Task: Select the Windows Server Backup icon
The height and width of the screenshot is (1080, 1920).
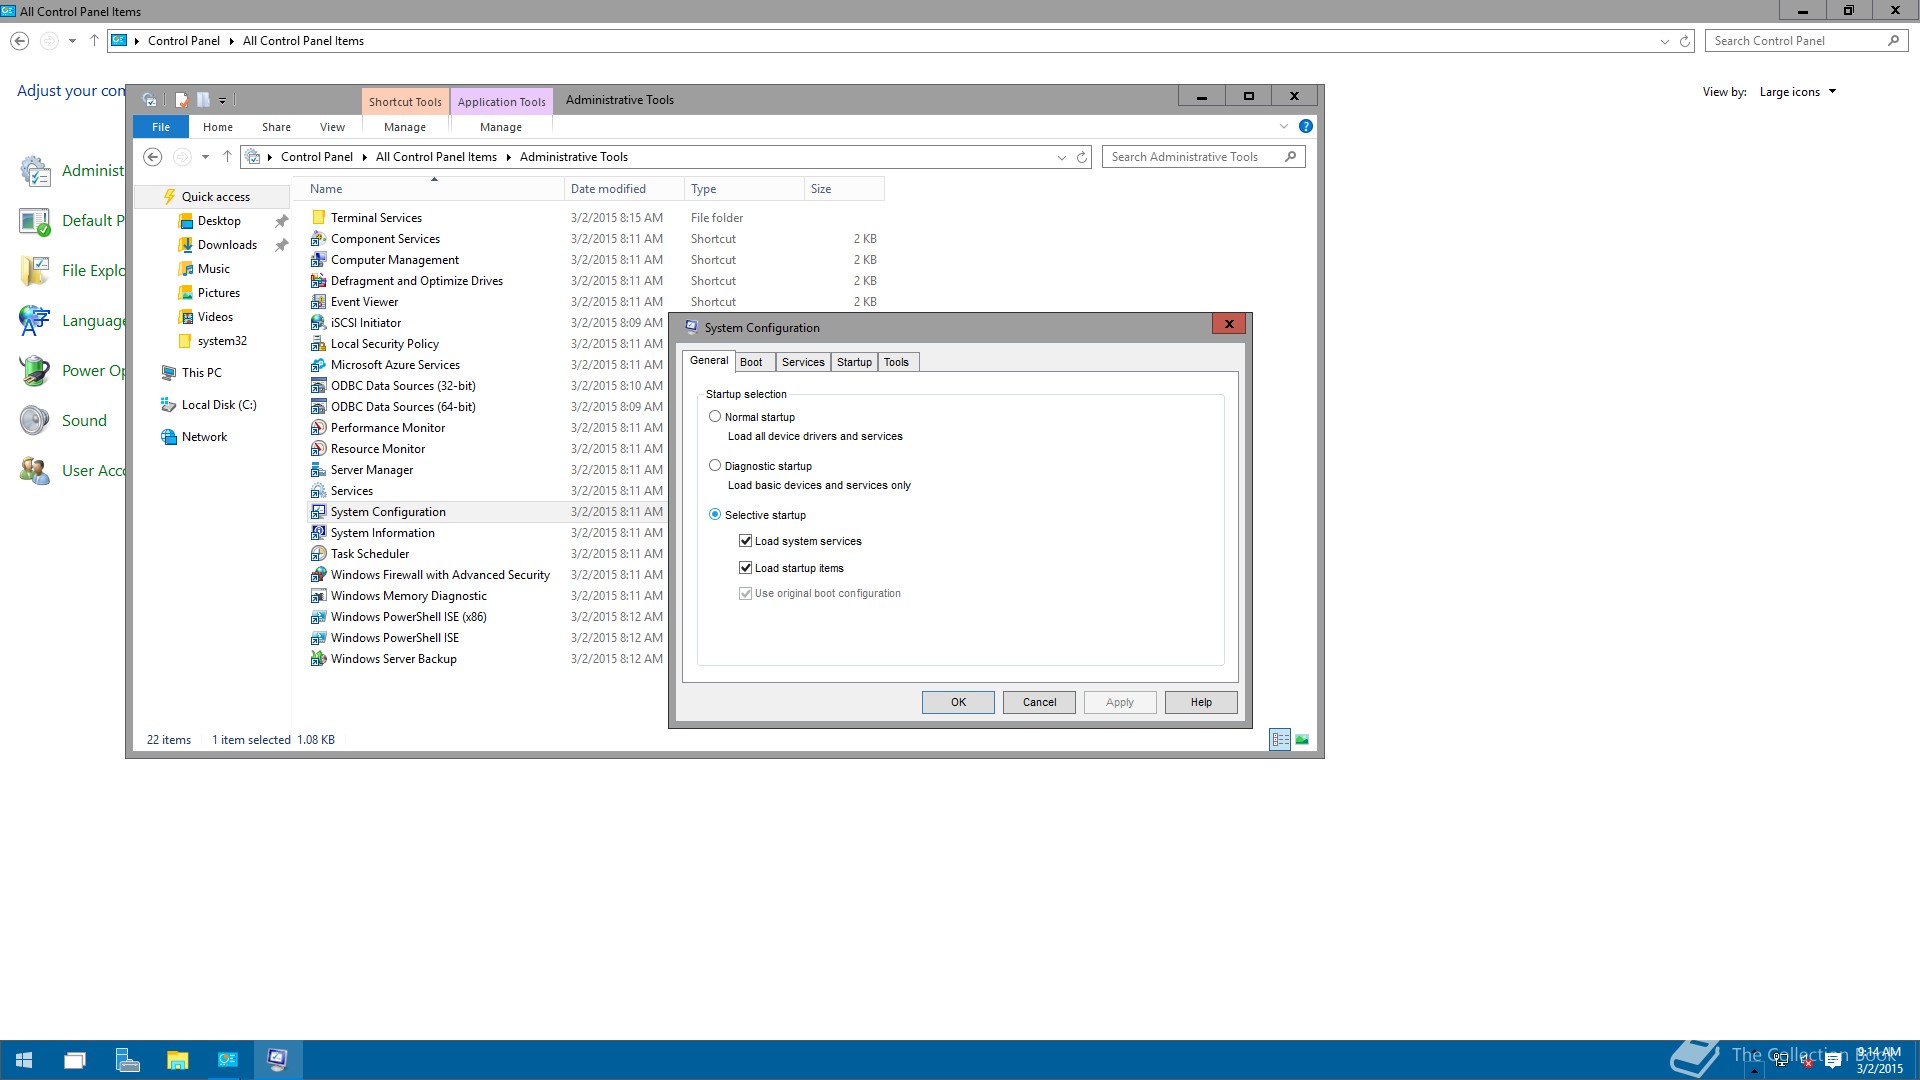Action: 318,659
